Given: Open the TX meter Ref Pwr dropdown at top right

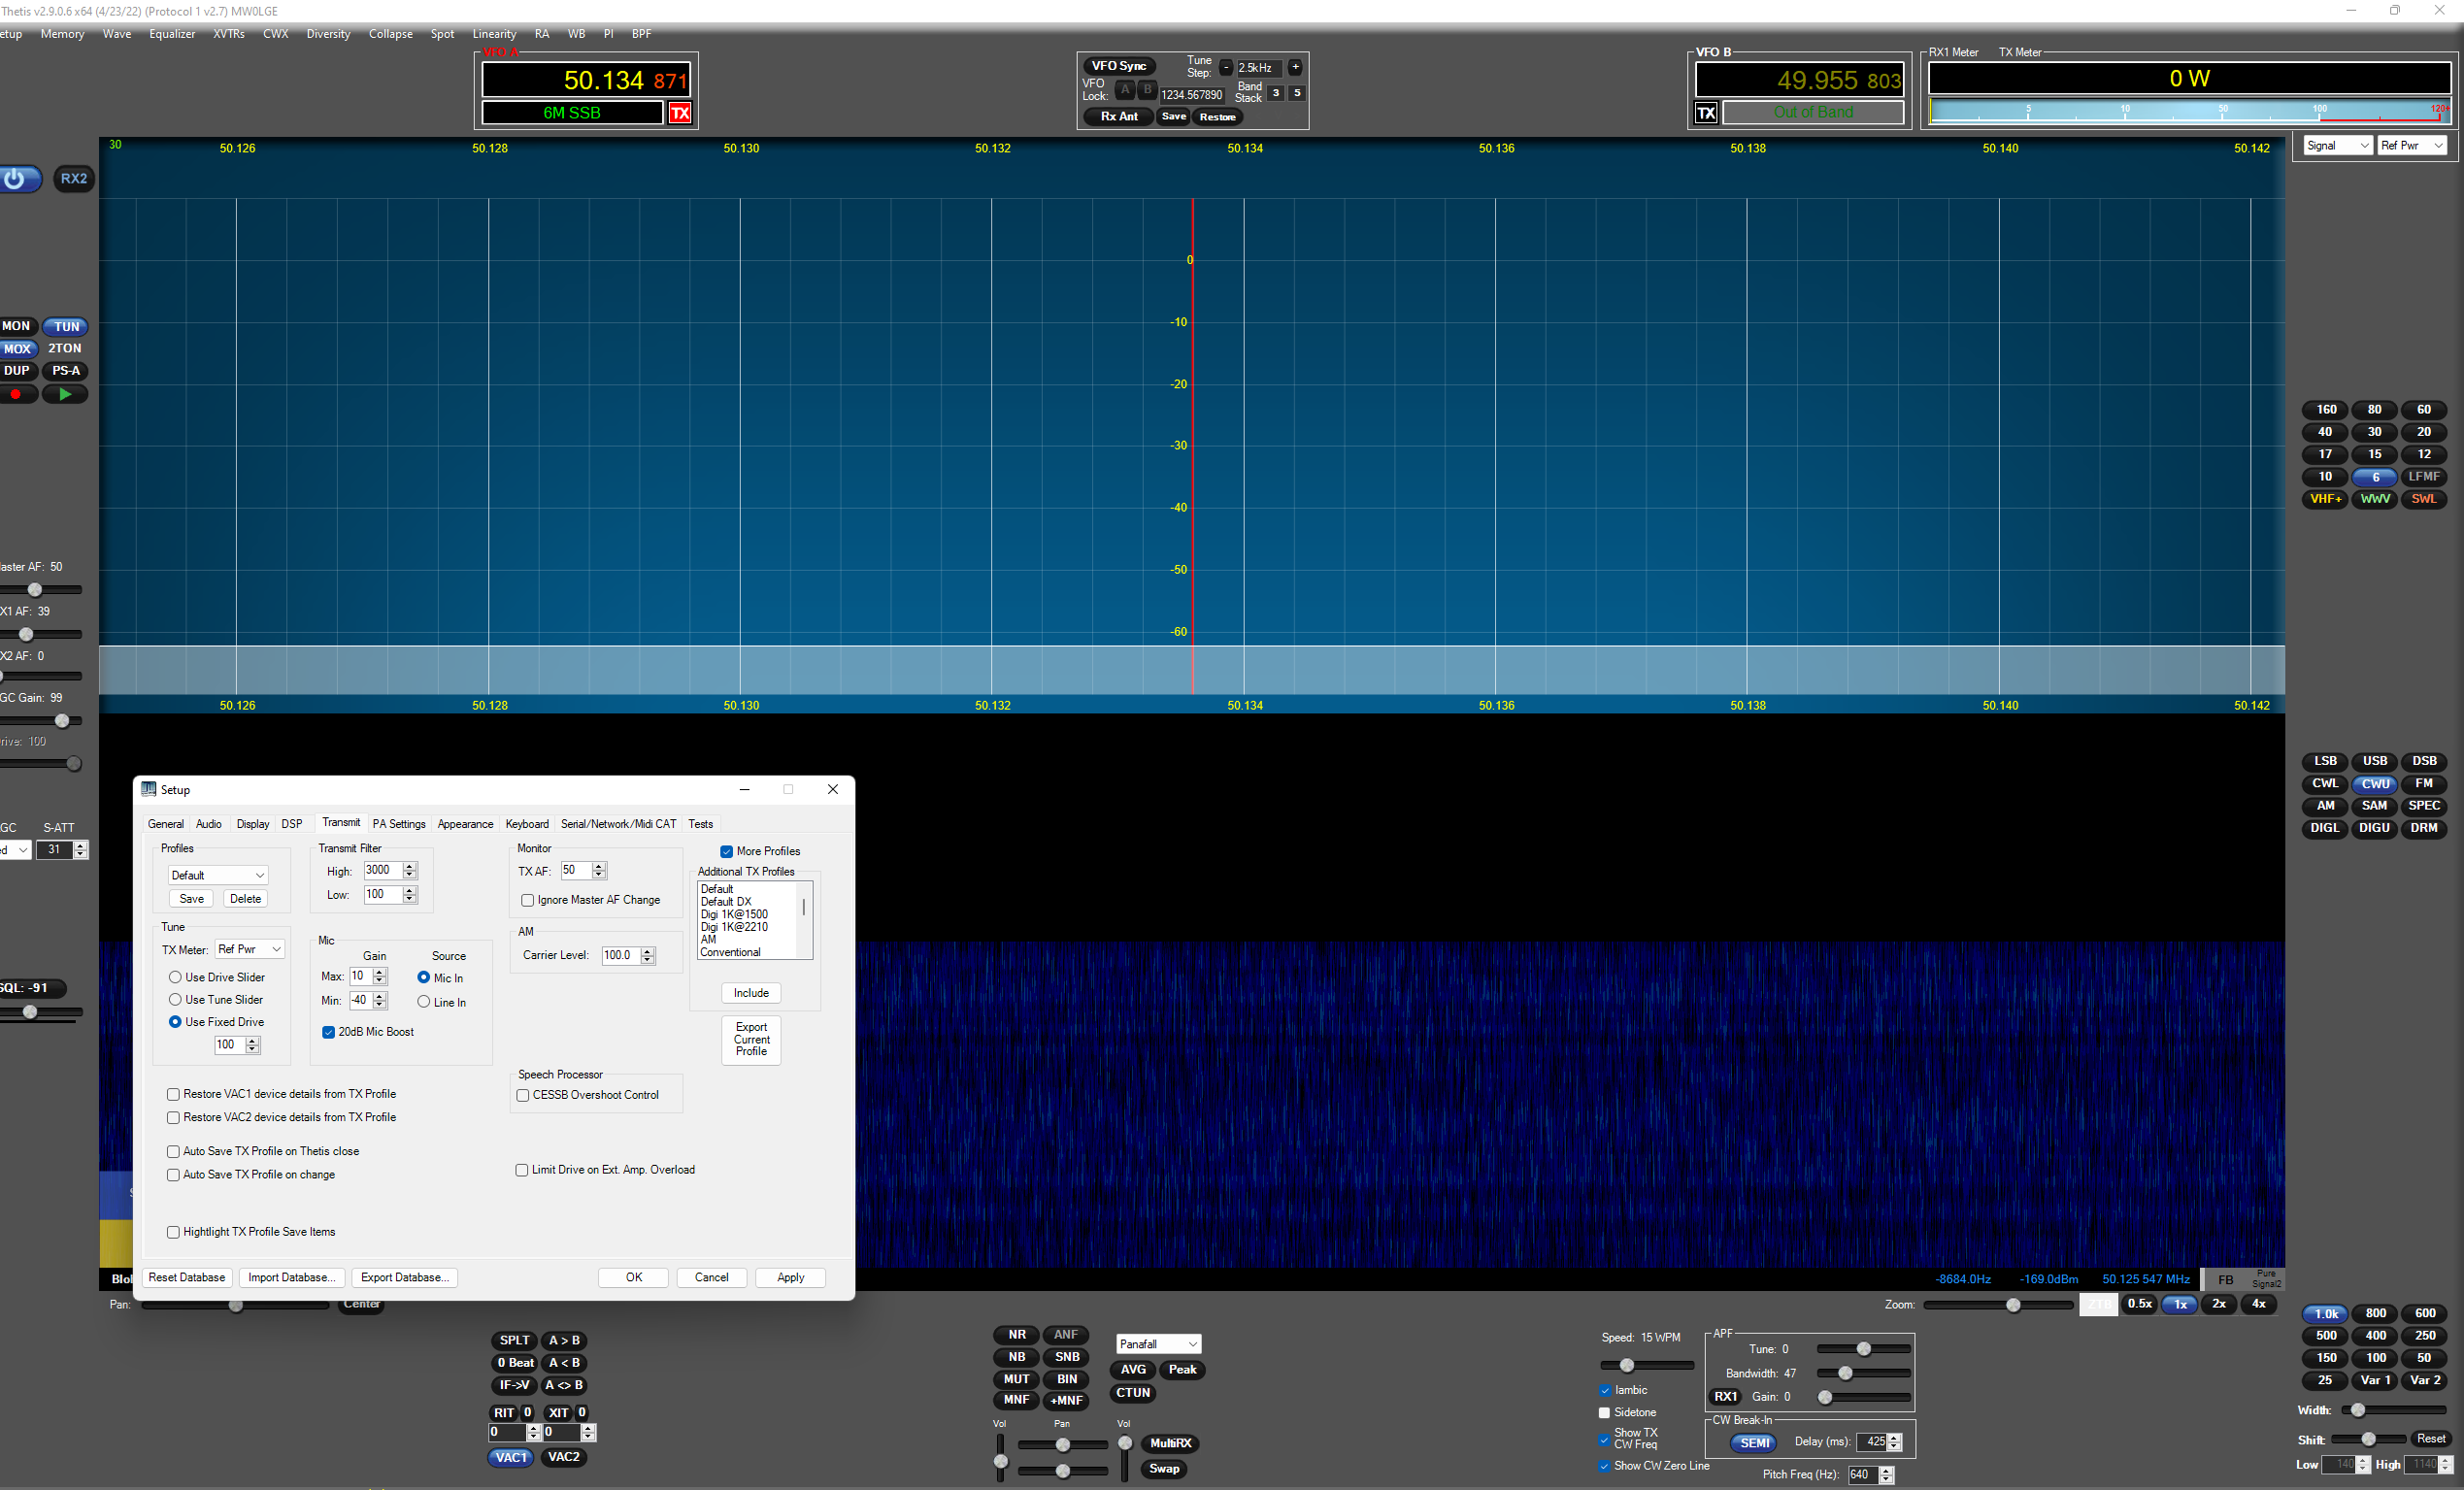Looking at the screenshot, I should 2412,146.
